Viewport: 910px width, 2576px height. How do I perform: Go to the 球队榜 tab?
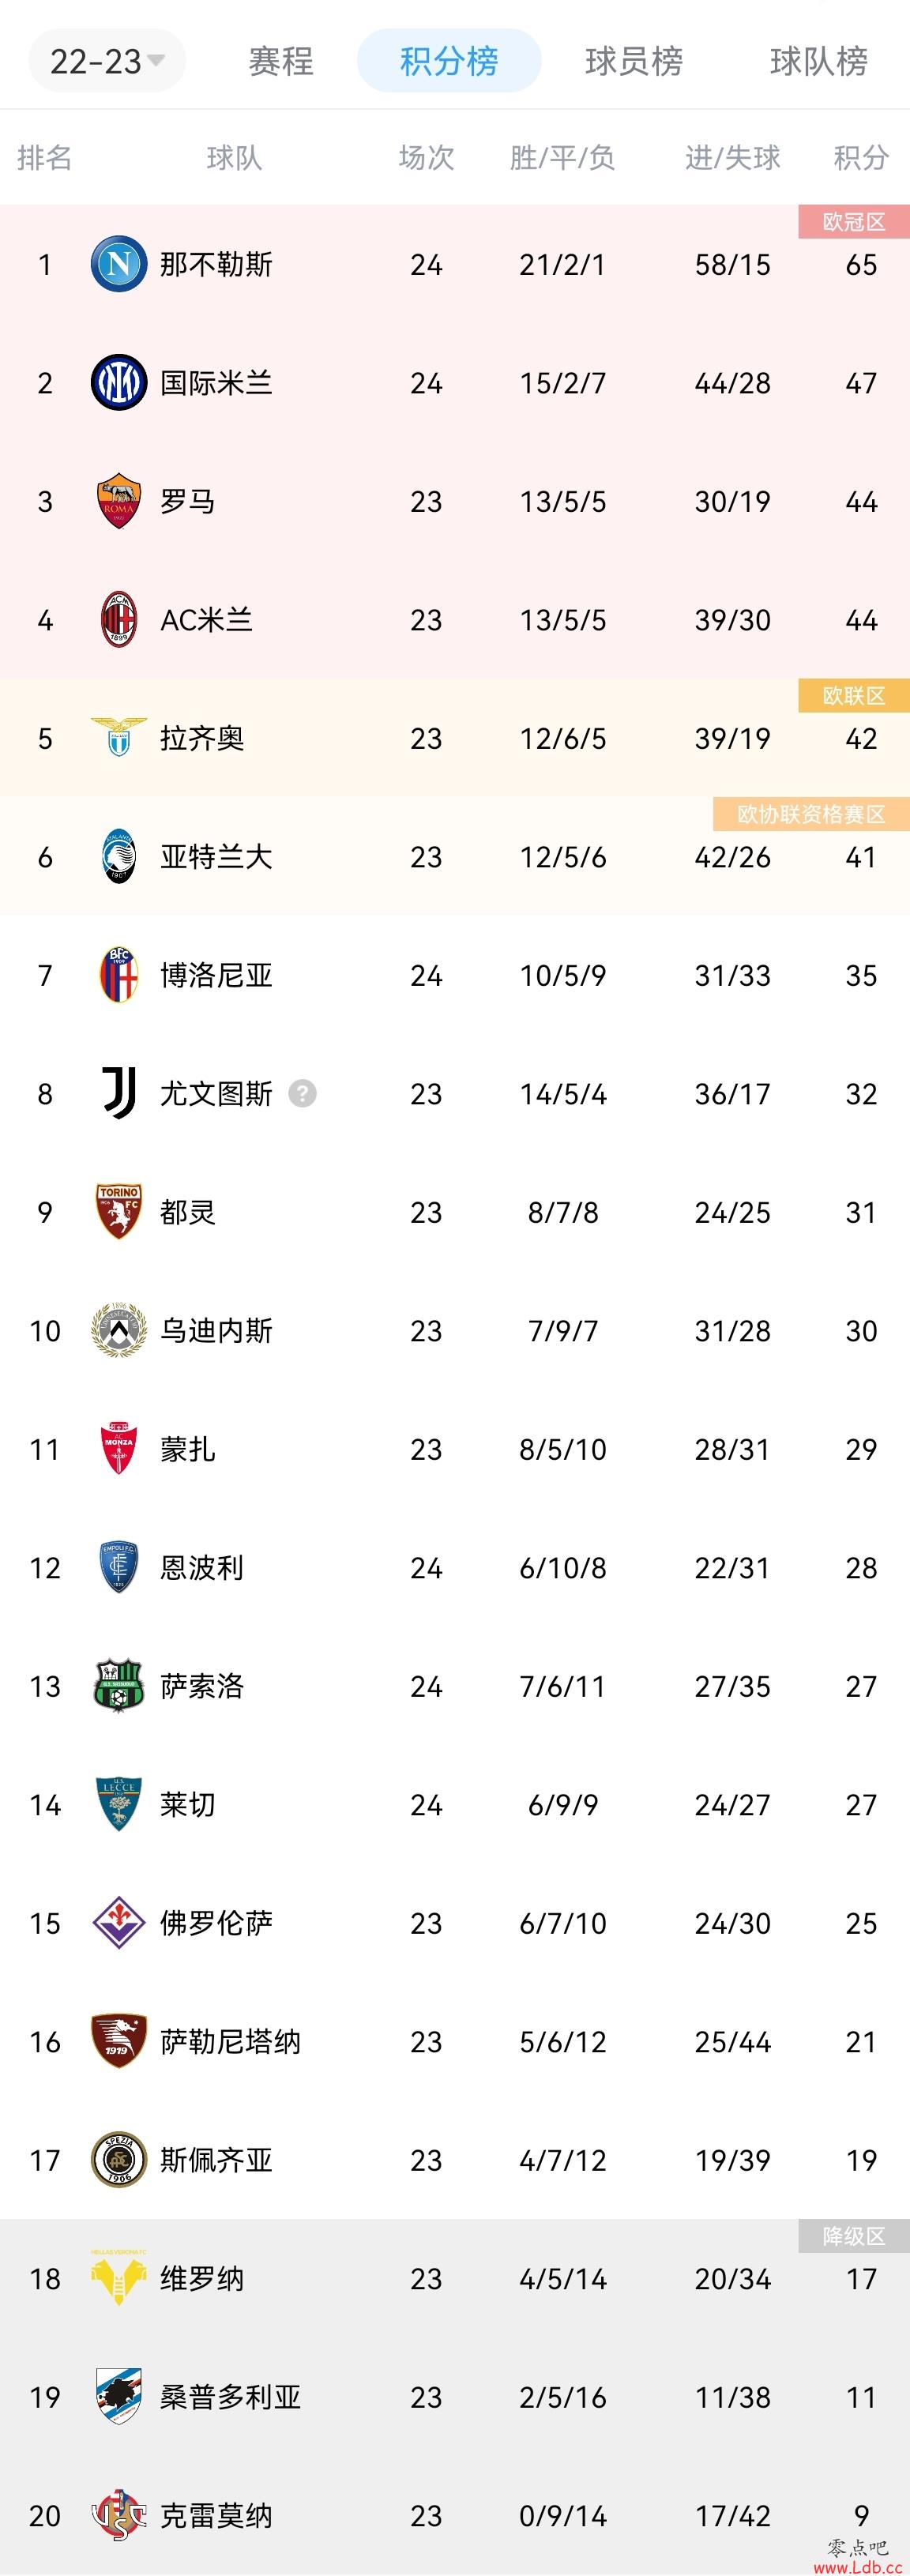[x=819, y=61]
